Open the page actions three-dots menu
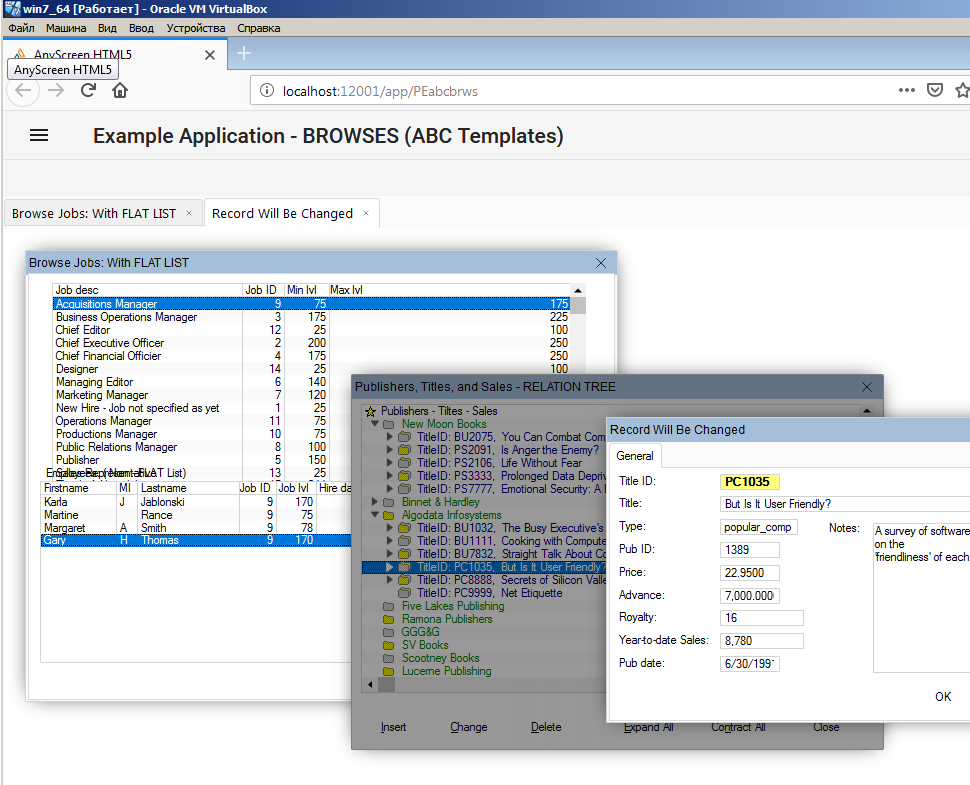The image size is (970, 785). click(x=906, y=90)
